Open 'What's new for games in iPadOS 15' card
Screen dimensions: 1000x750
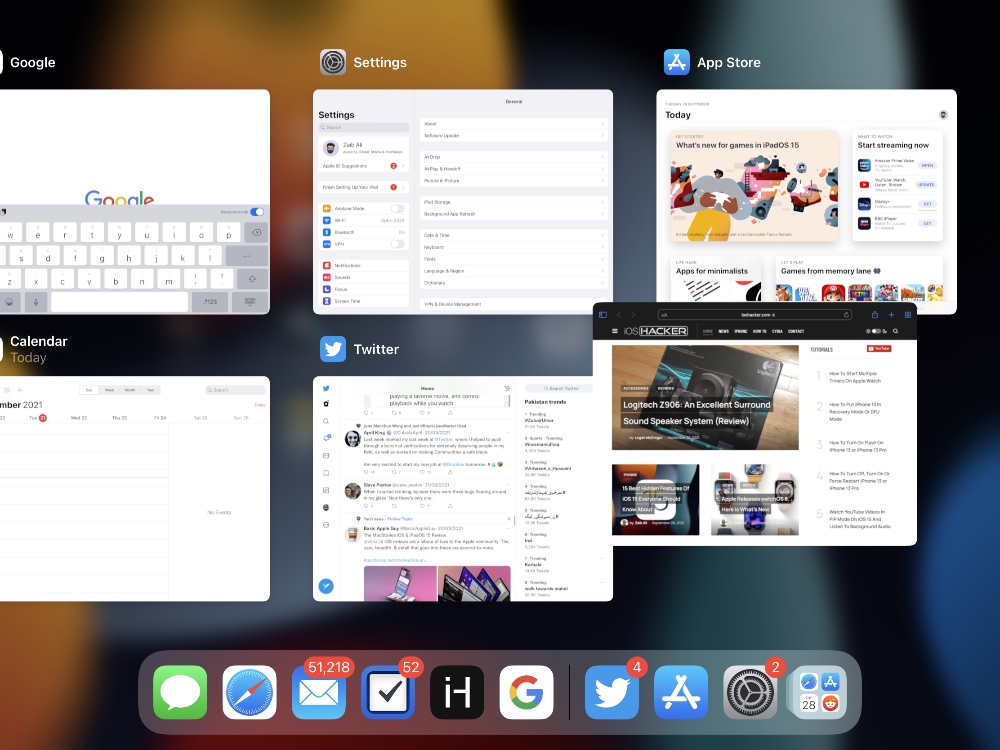click(x=754, y=186)
